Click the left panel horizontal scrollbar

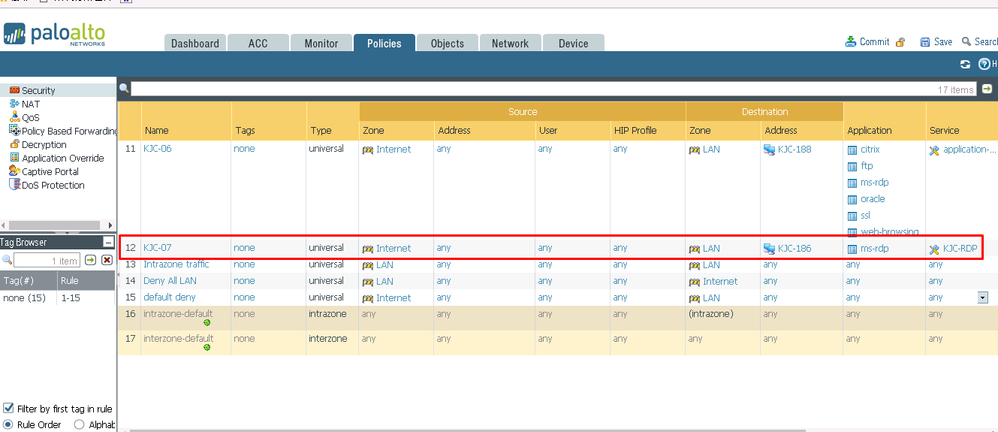(58, 226)
